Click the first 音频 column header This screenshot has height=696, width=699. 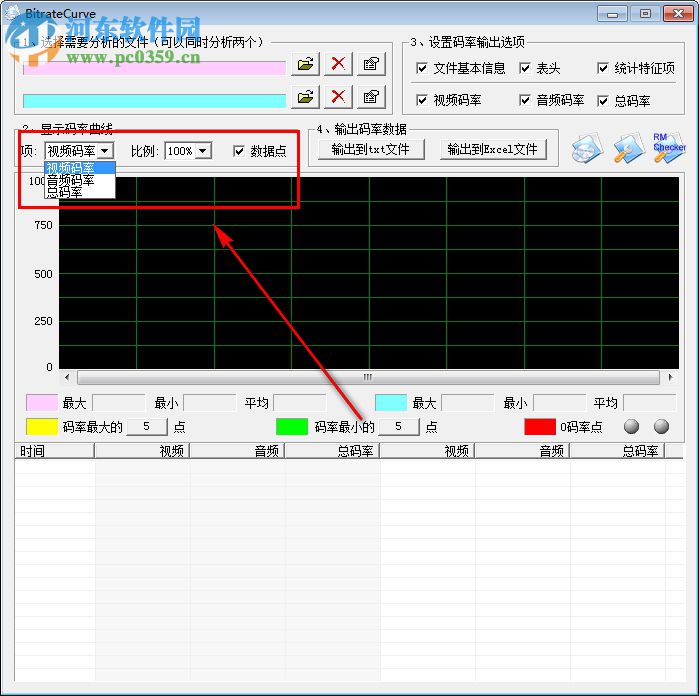click(237, 451)
